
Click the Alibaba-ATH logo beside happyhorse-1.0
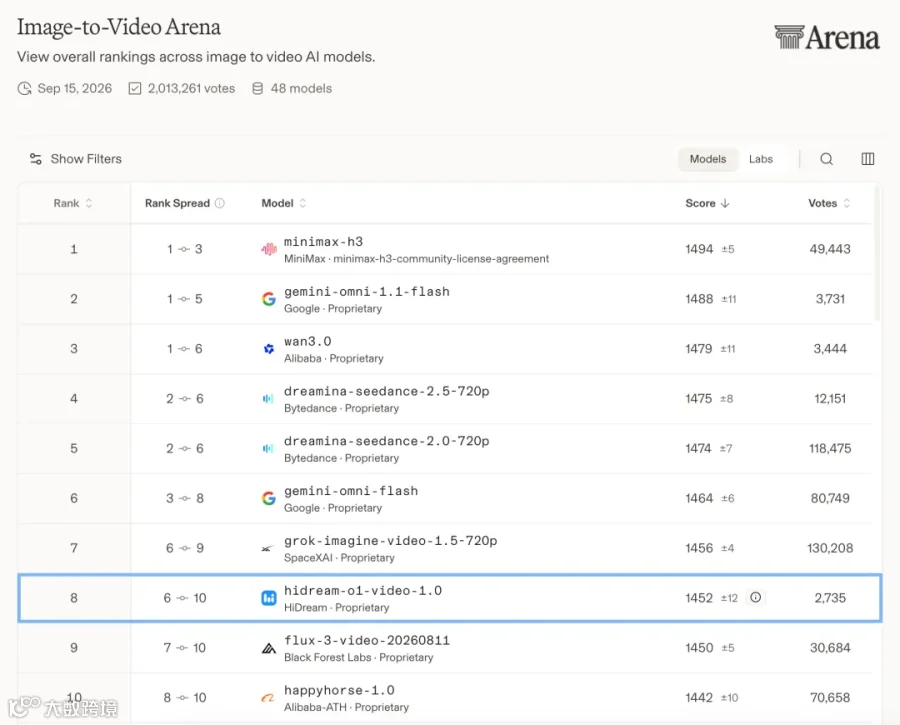tap(267, 698)
